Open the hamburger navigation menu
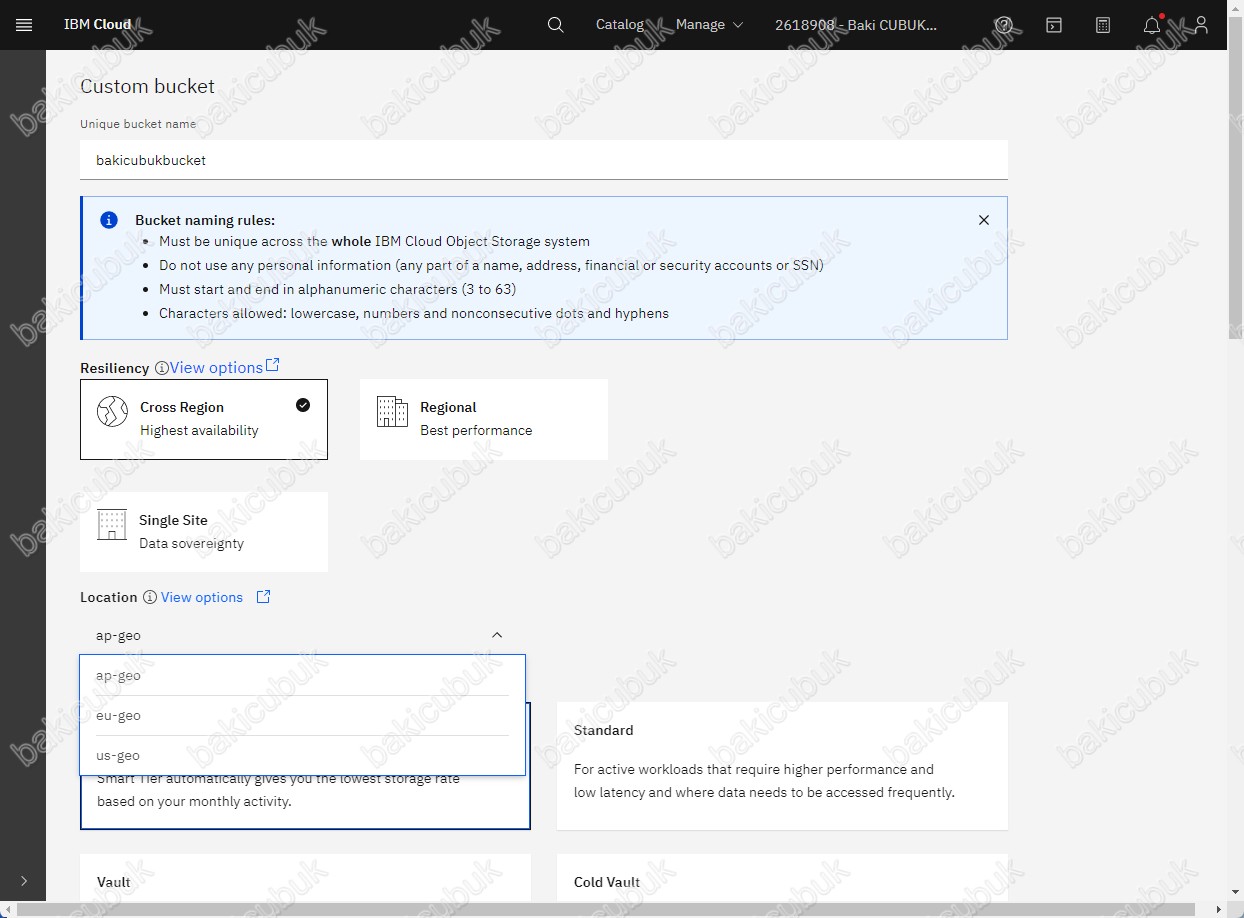Image resolution: width=1244 pixels, height=918 pixels. pyautogui.click(x=24, y=25)
